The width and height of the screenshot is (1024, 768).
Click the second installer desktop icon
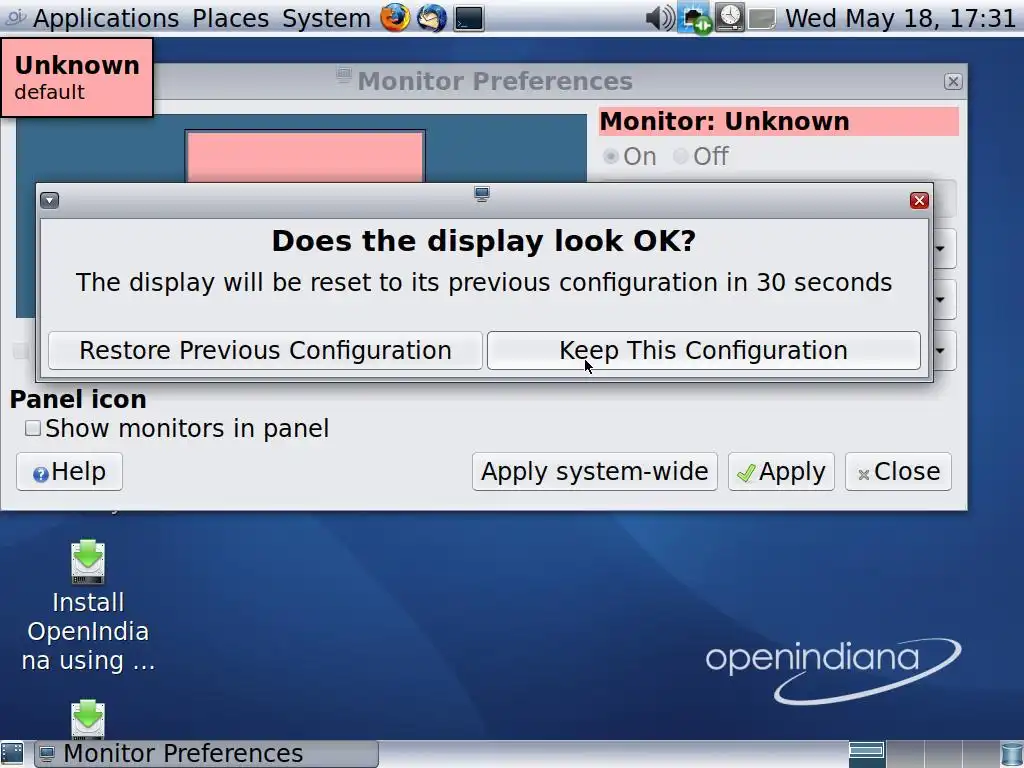pos(88,718)
